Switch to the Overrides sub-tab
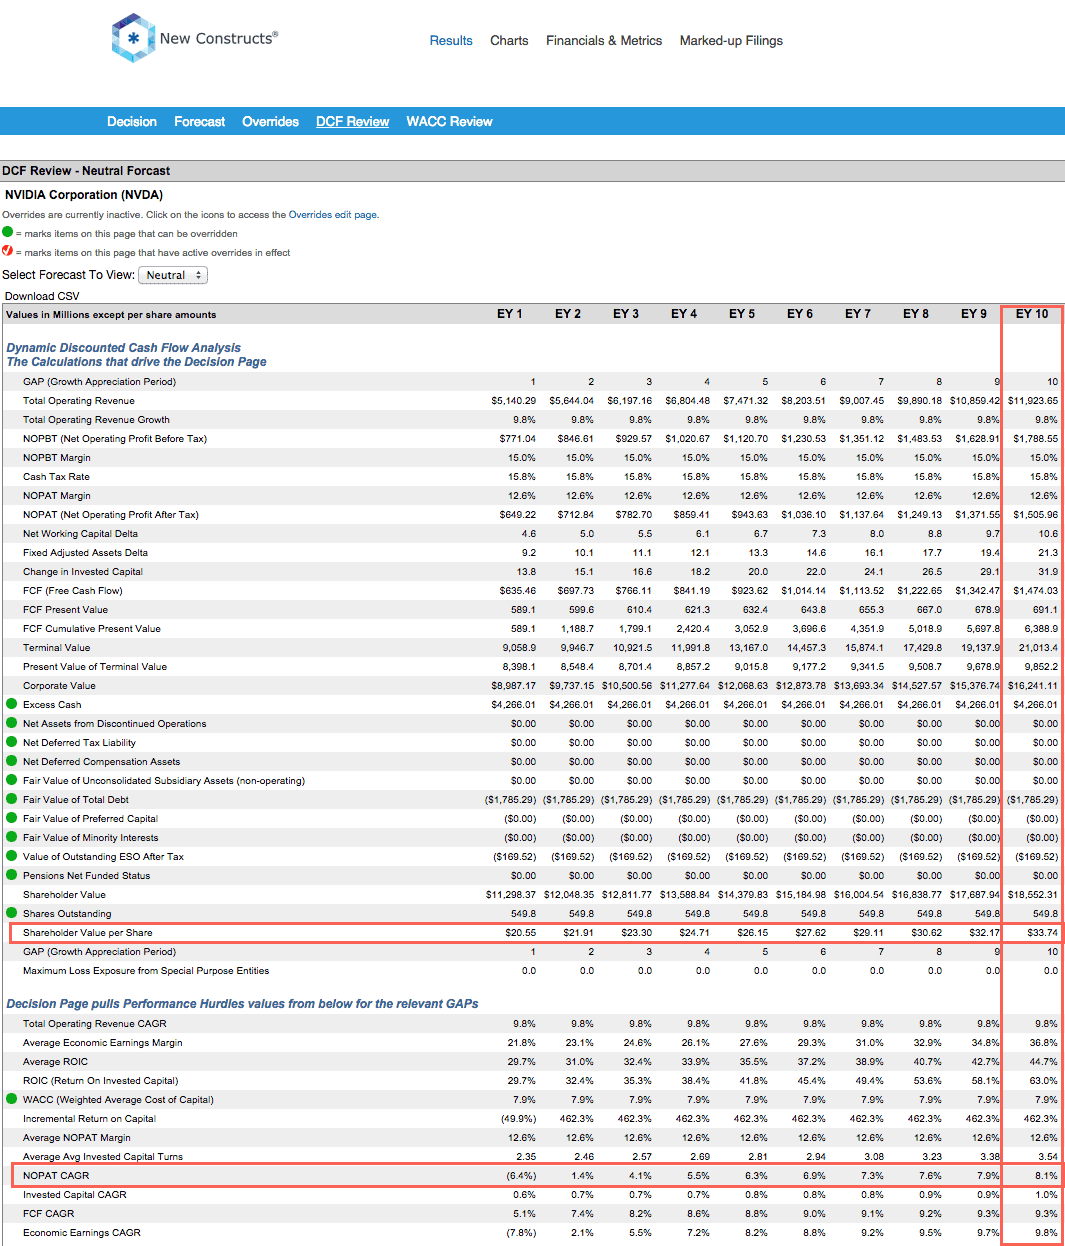This screenshot has height=1246, width=1065. click(270, 122)
